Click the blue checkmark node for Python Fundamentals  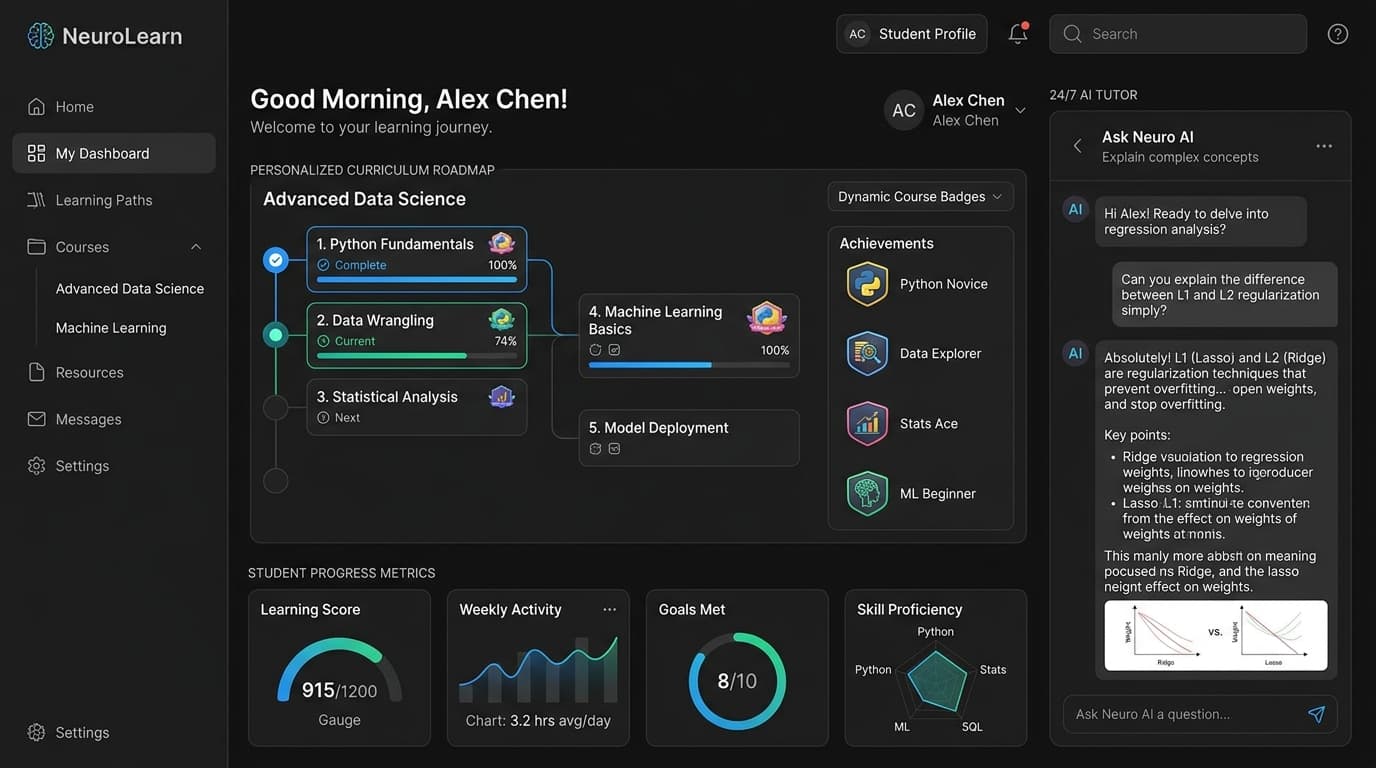275,260
